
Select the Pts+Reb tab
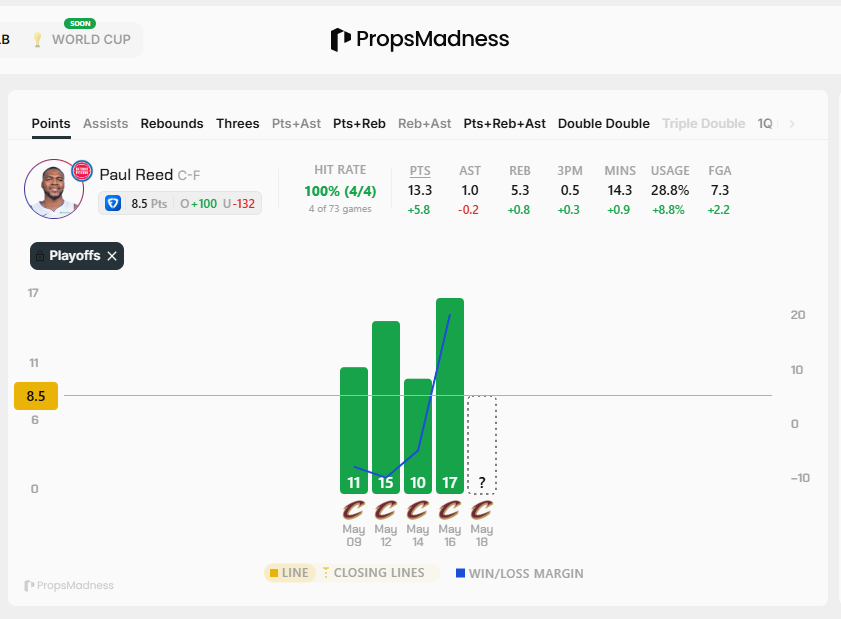359,123
